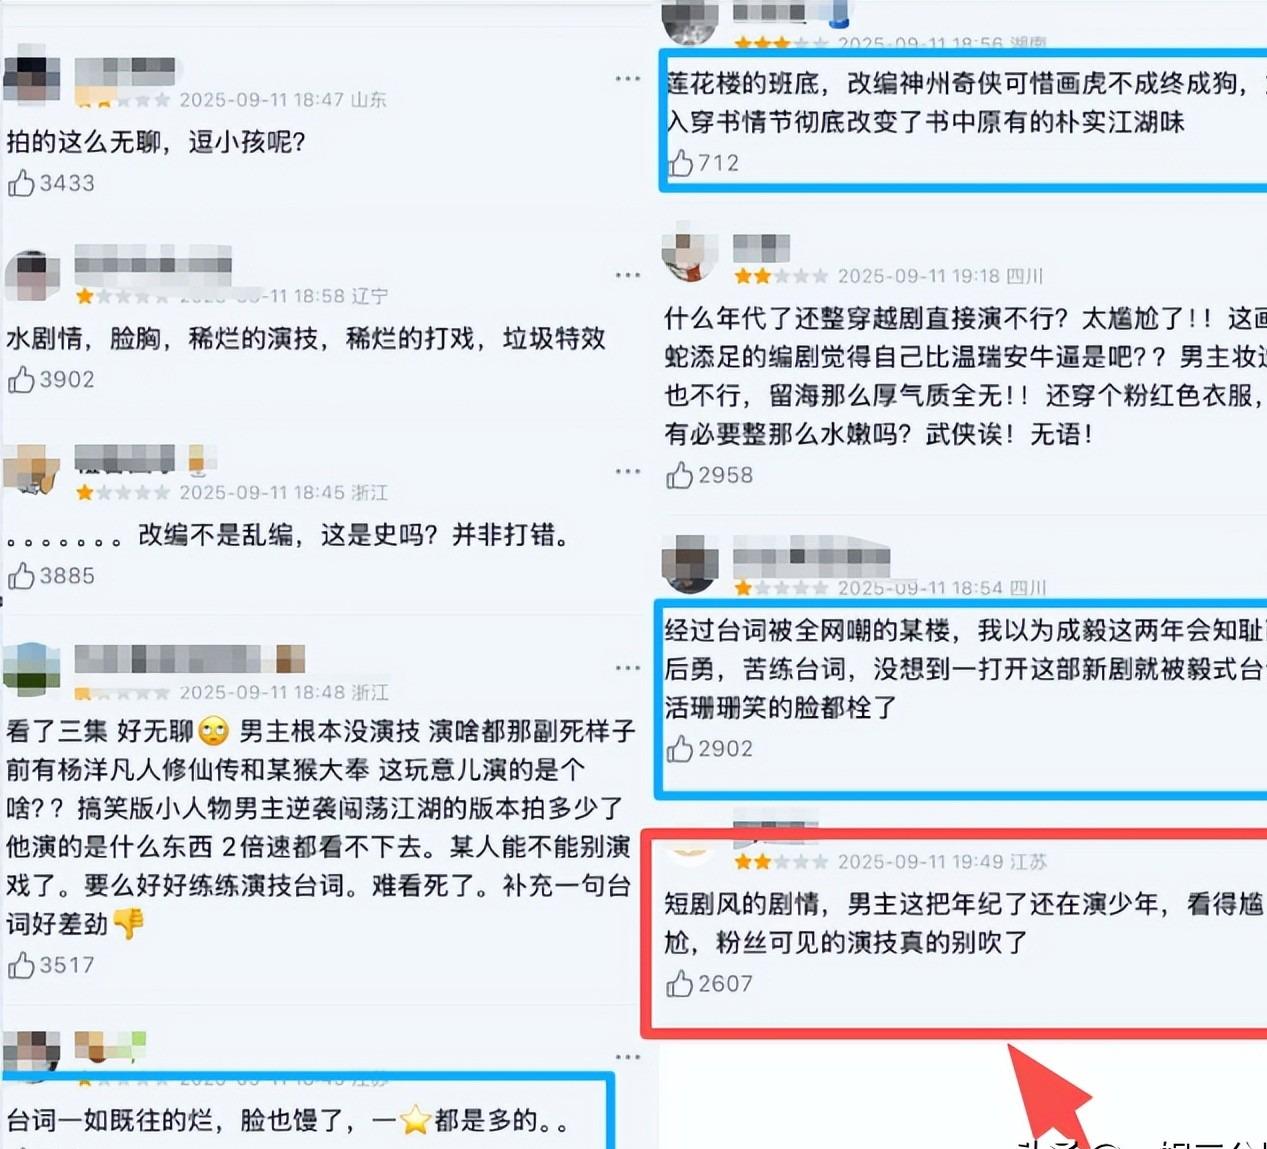Select the one-star rating on 辽宁 review
This screenshot has height=1149, width=1267.
coord(85,296)
